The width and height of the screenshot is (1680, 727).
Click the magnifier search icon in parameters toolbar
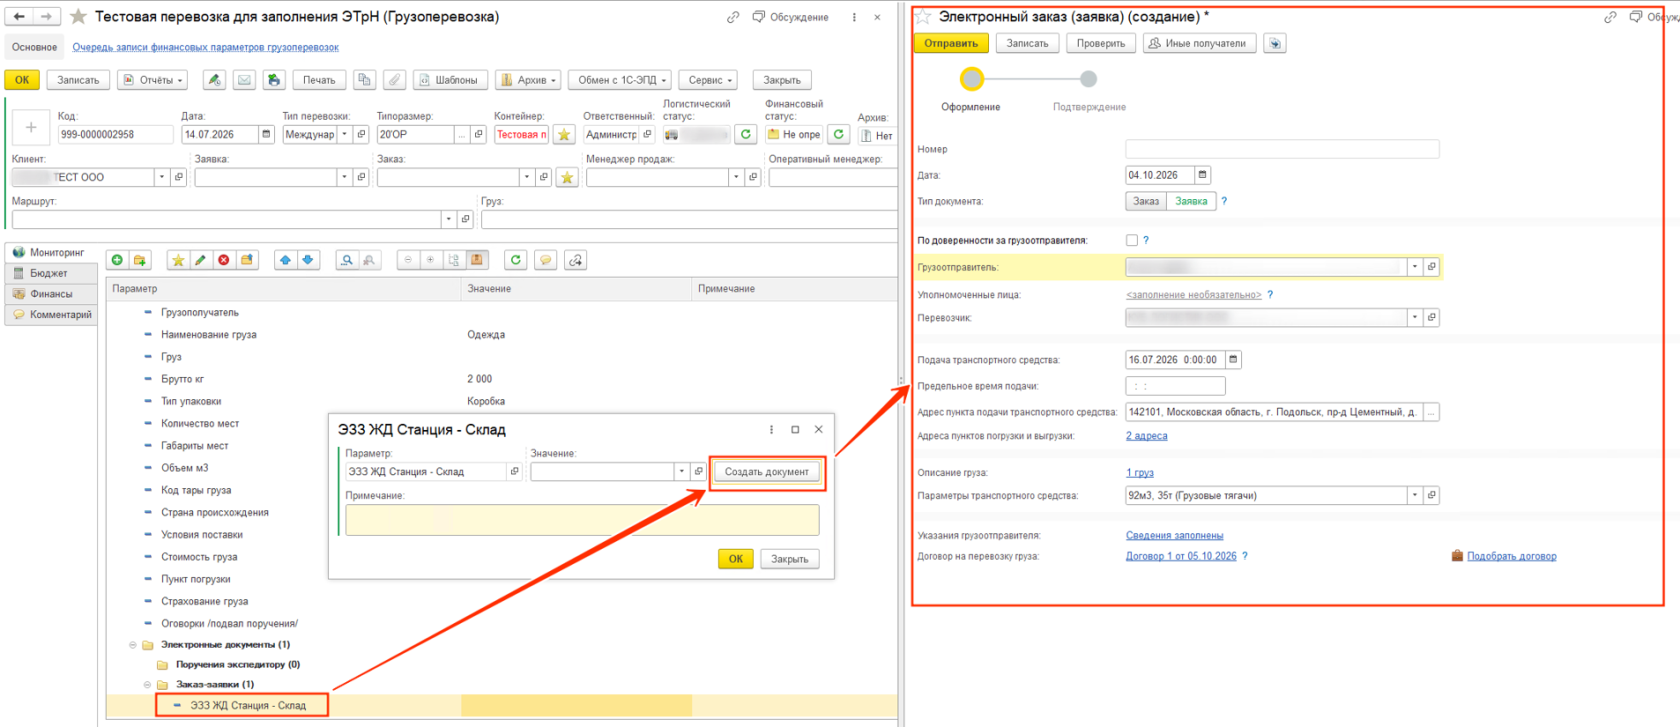pyautogui.click(x=347, y=260)
